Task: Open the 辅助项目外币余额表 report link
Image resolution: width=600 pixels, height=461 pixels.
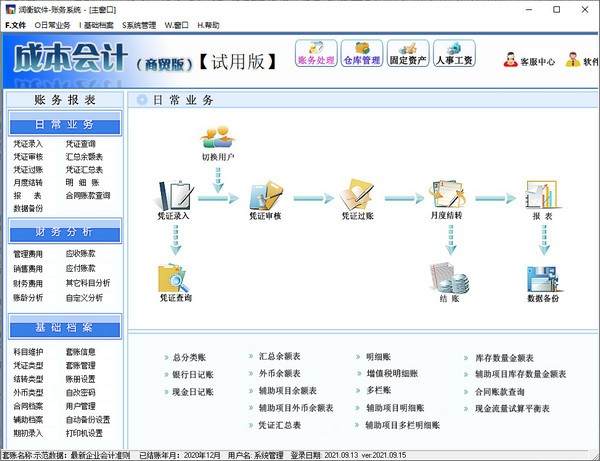Action: tap(296, 408)
